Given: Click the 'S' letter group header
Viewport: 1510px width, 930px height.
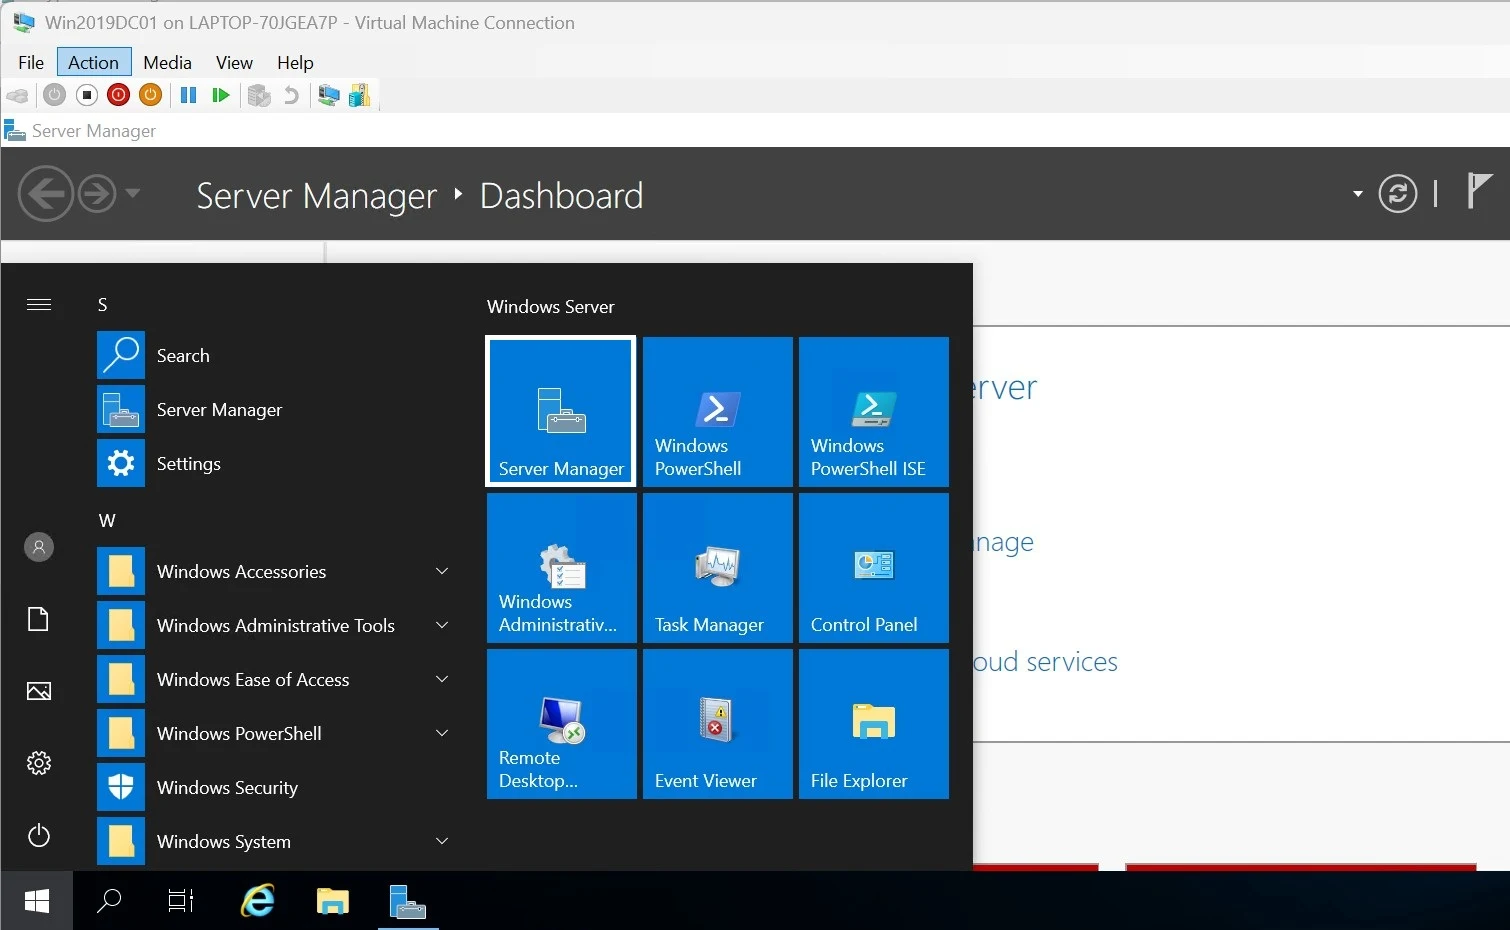Looking at the screenshot, I should [102, 305].
